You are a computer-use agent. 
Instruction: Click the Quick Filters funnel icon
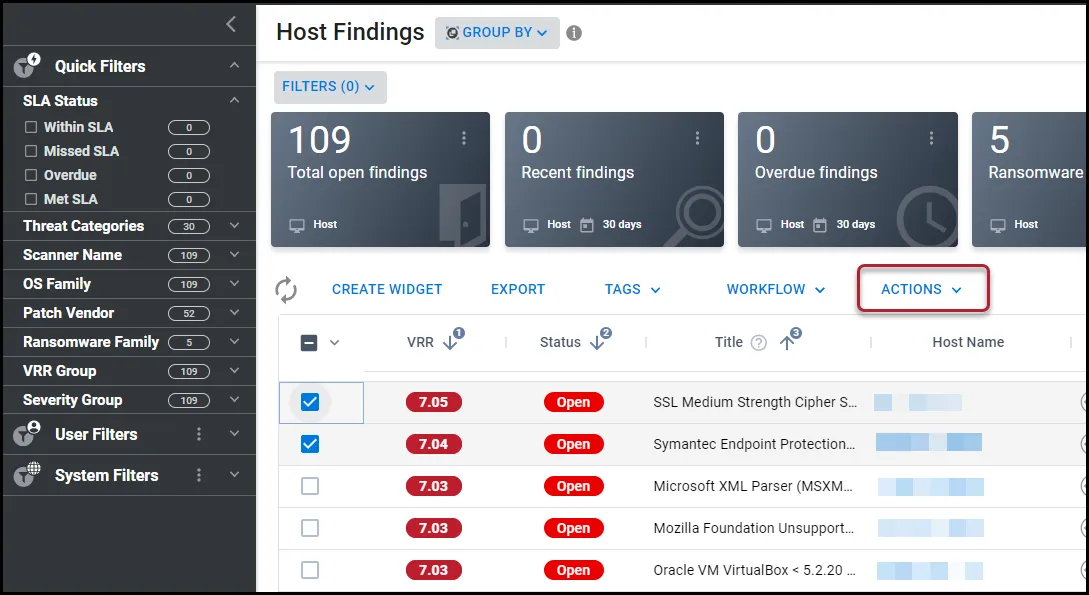tap(27, 66)
